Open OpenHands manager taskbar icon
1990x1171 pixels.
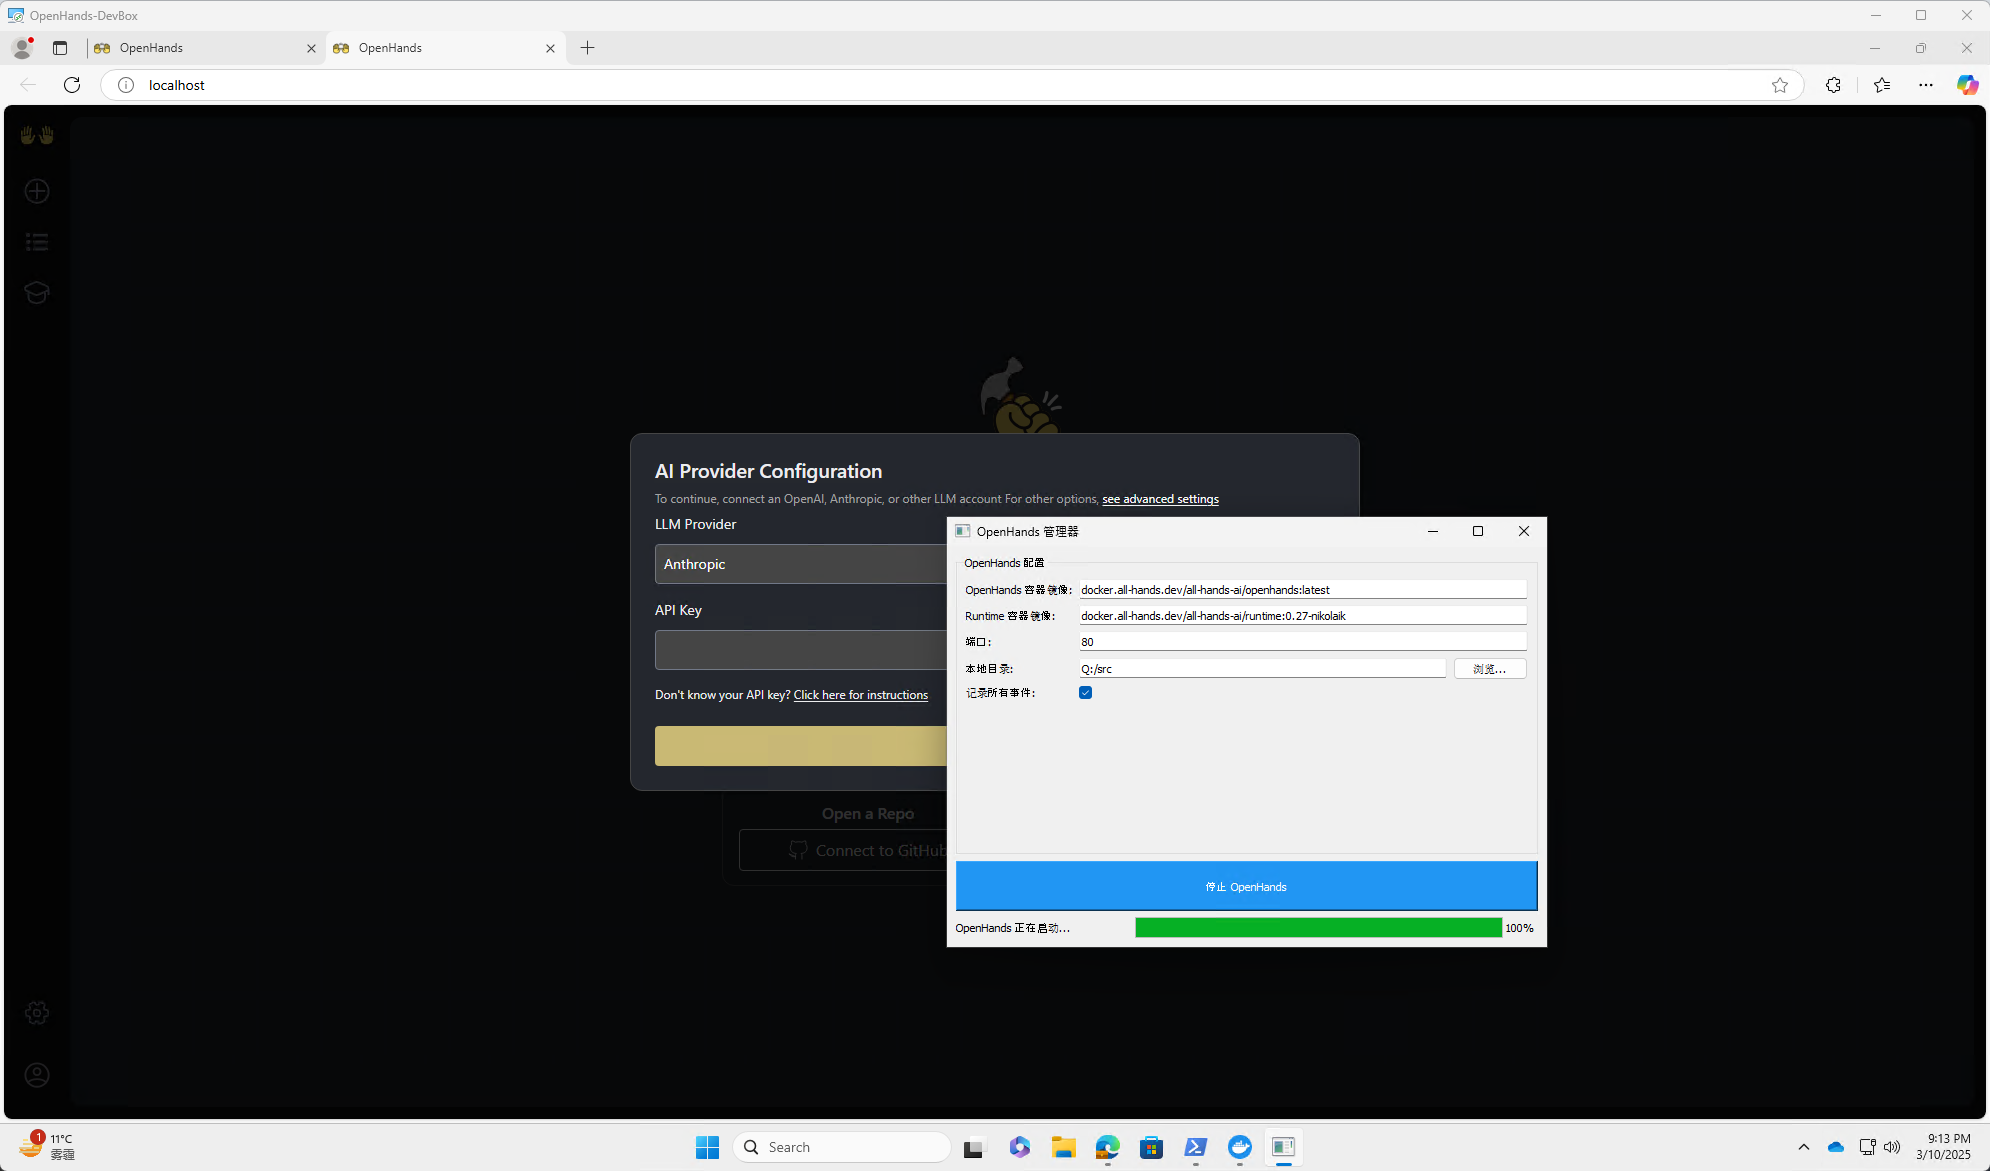[x=1284, y=1147]
